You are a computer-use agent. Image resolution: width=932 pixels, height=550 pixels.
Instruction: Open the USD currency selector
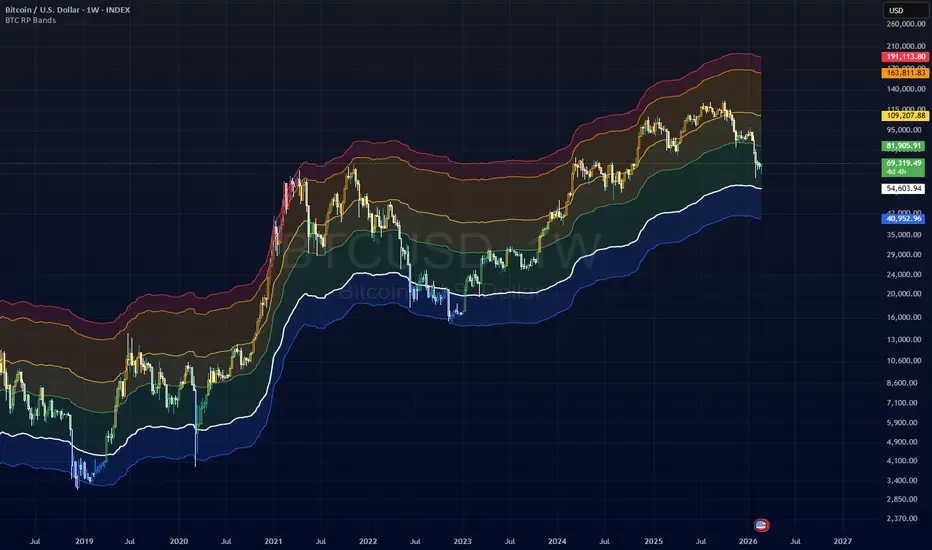[905, 10]
